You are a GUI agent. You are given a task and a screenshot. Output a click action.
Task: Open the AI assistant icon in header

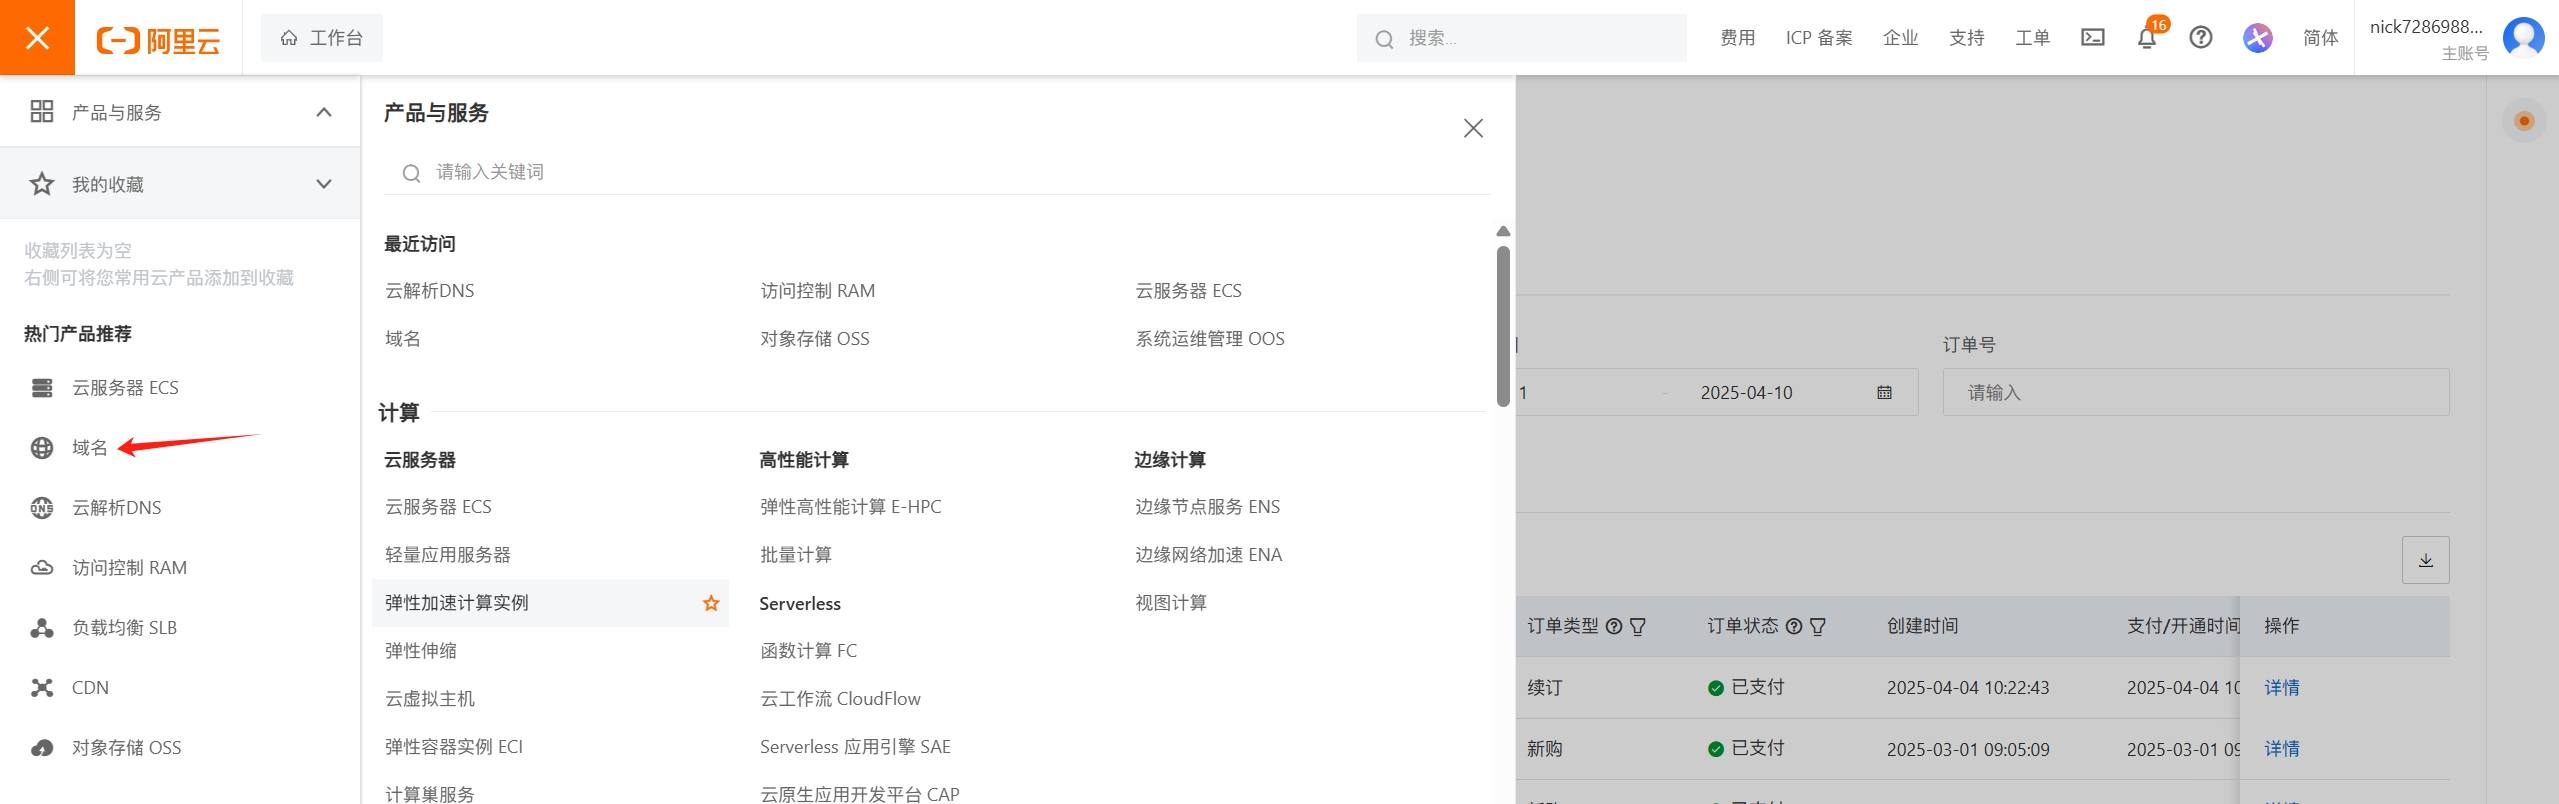coord(2257,38)
